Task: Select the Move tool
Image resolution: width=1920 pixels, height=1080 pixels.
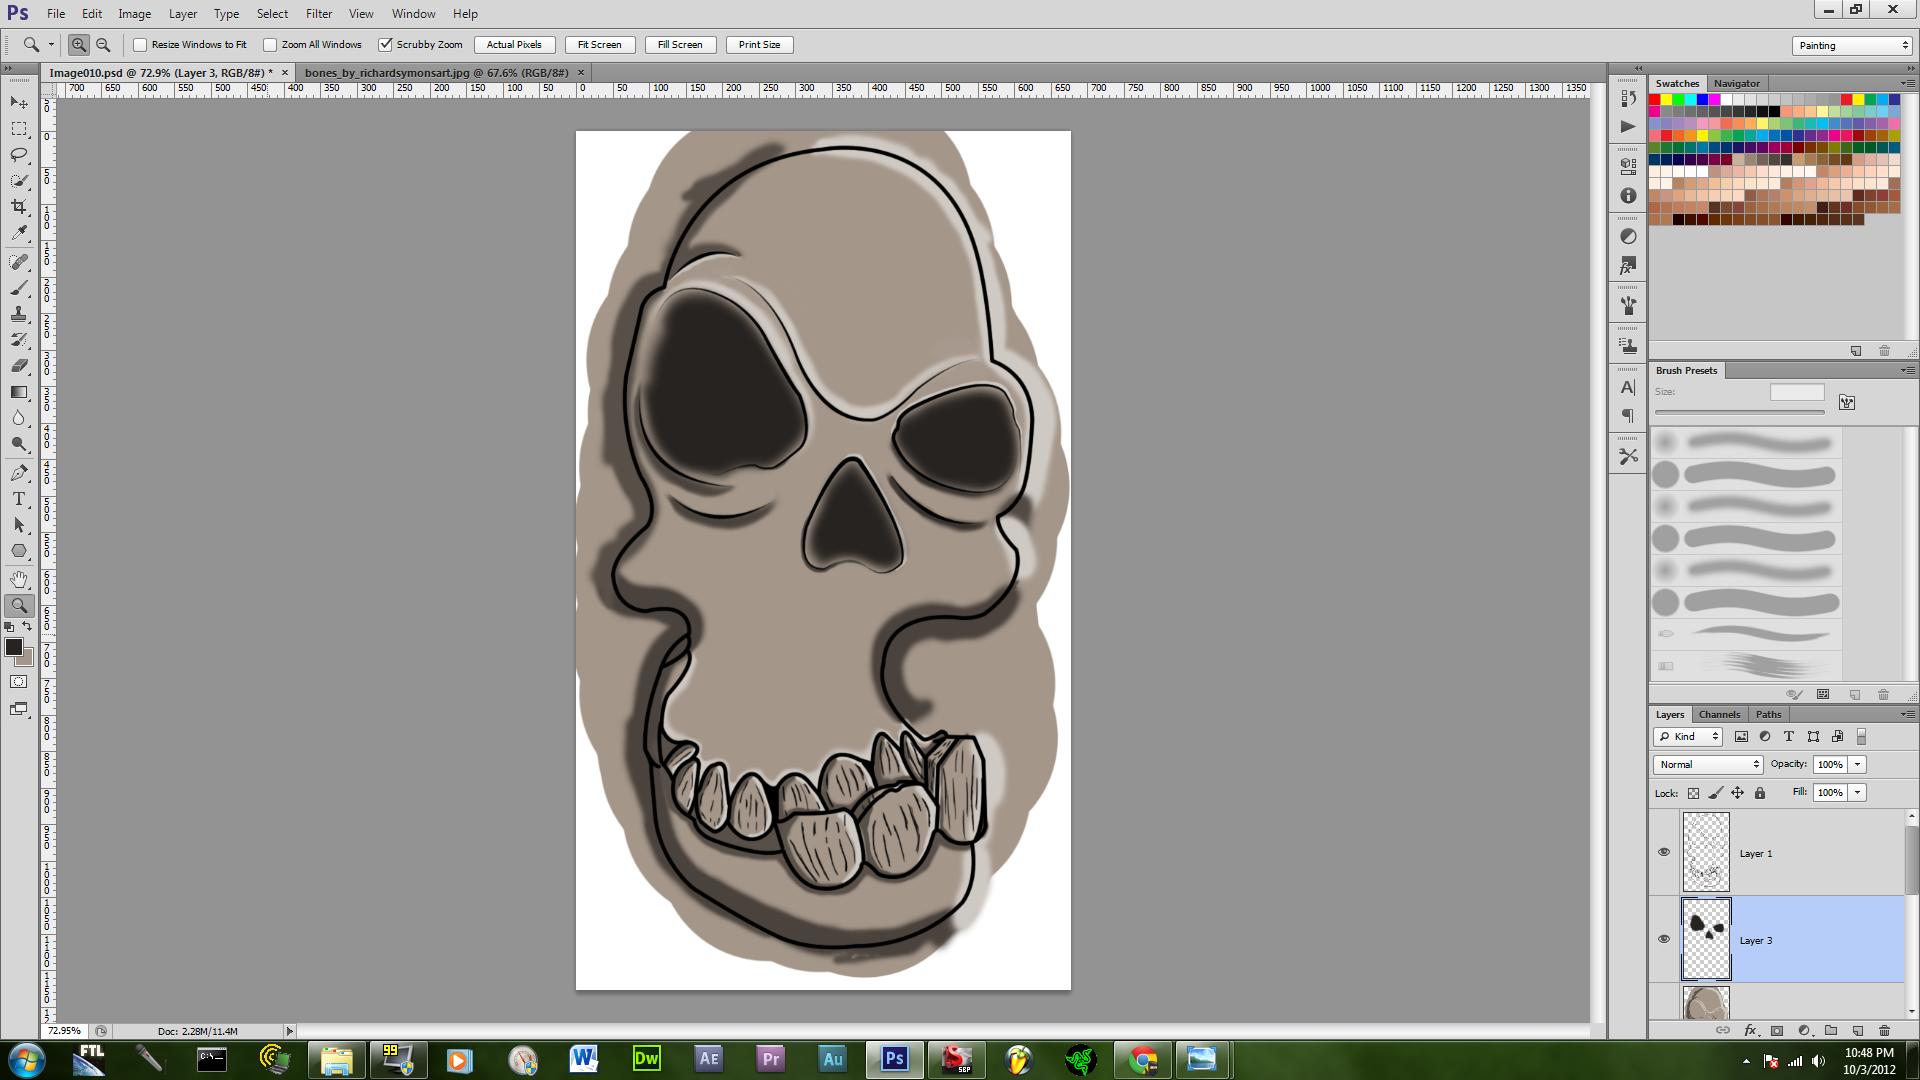Action: (x=19, y=102)
